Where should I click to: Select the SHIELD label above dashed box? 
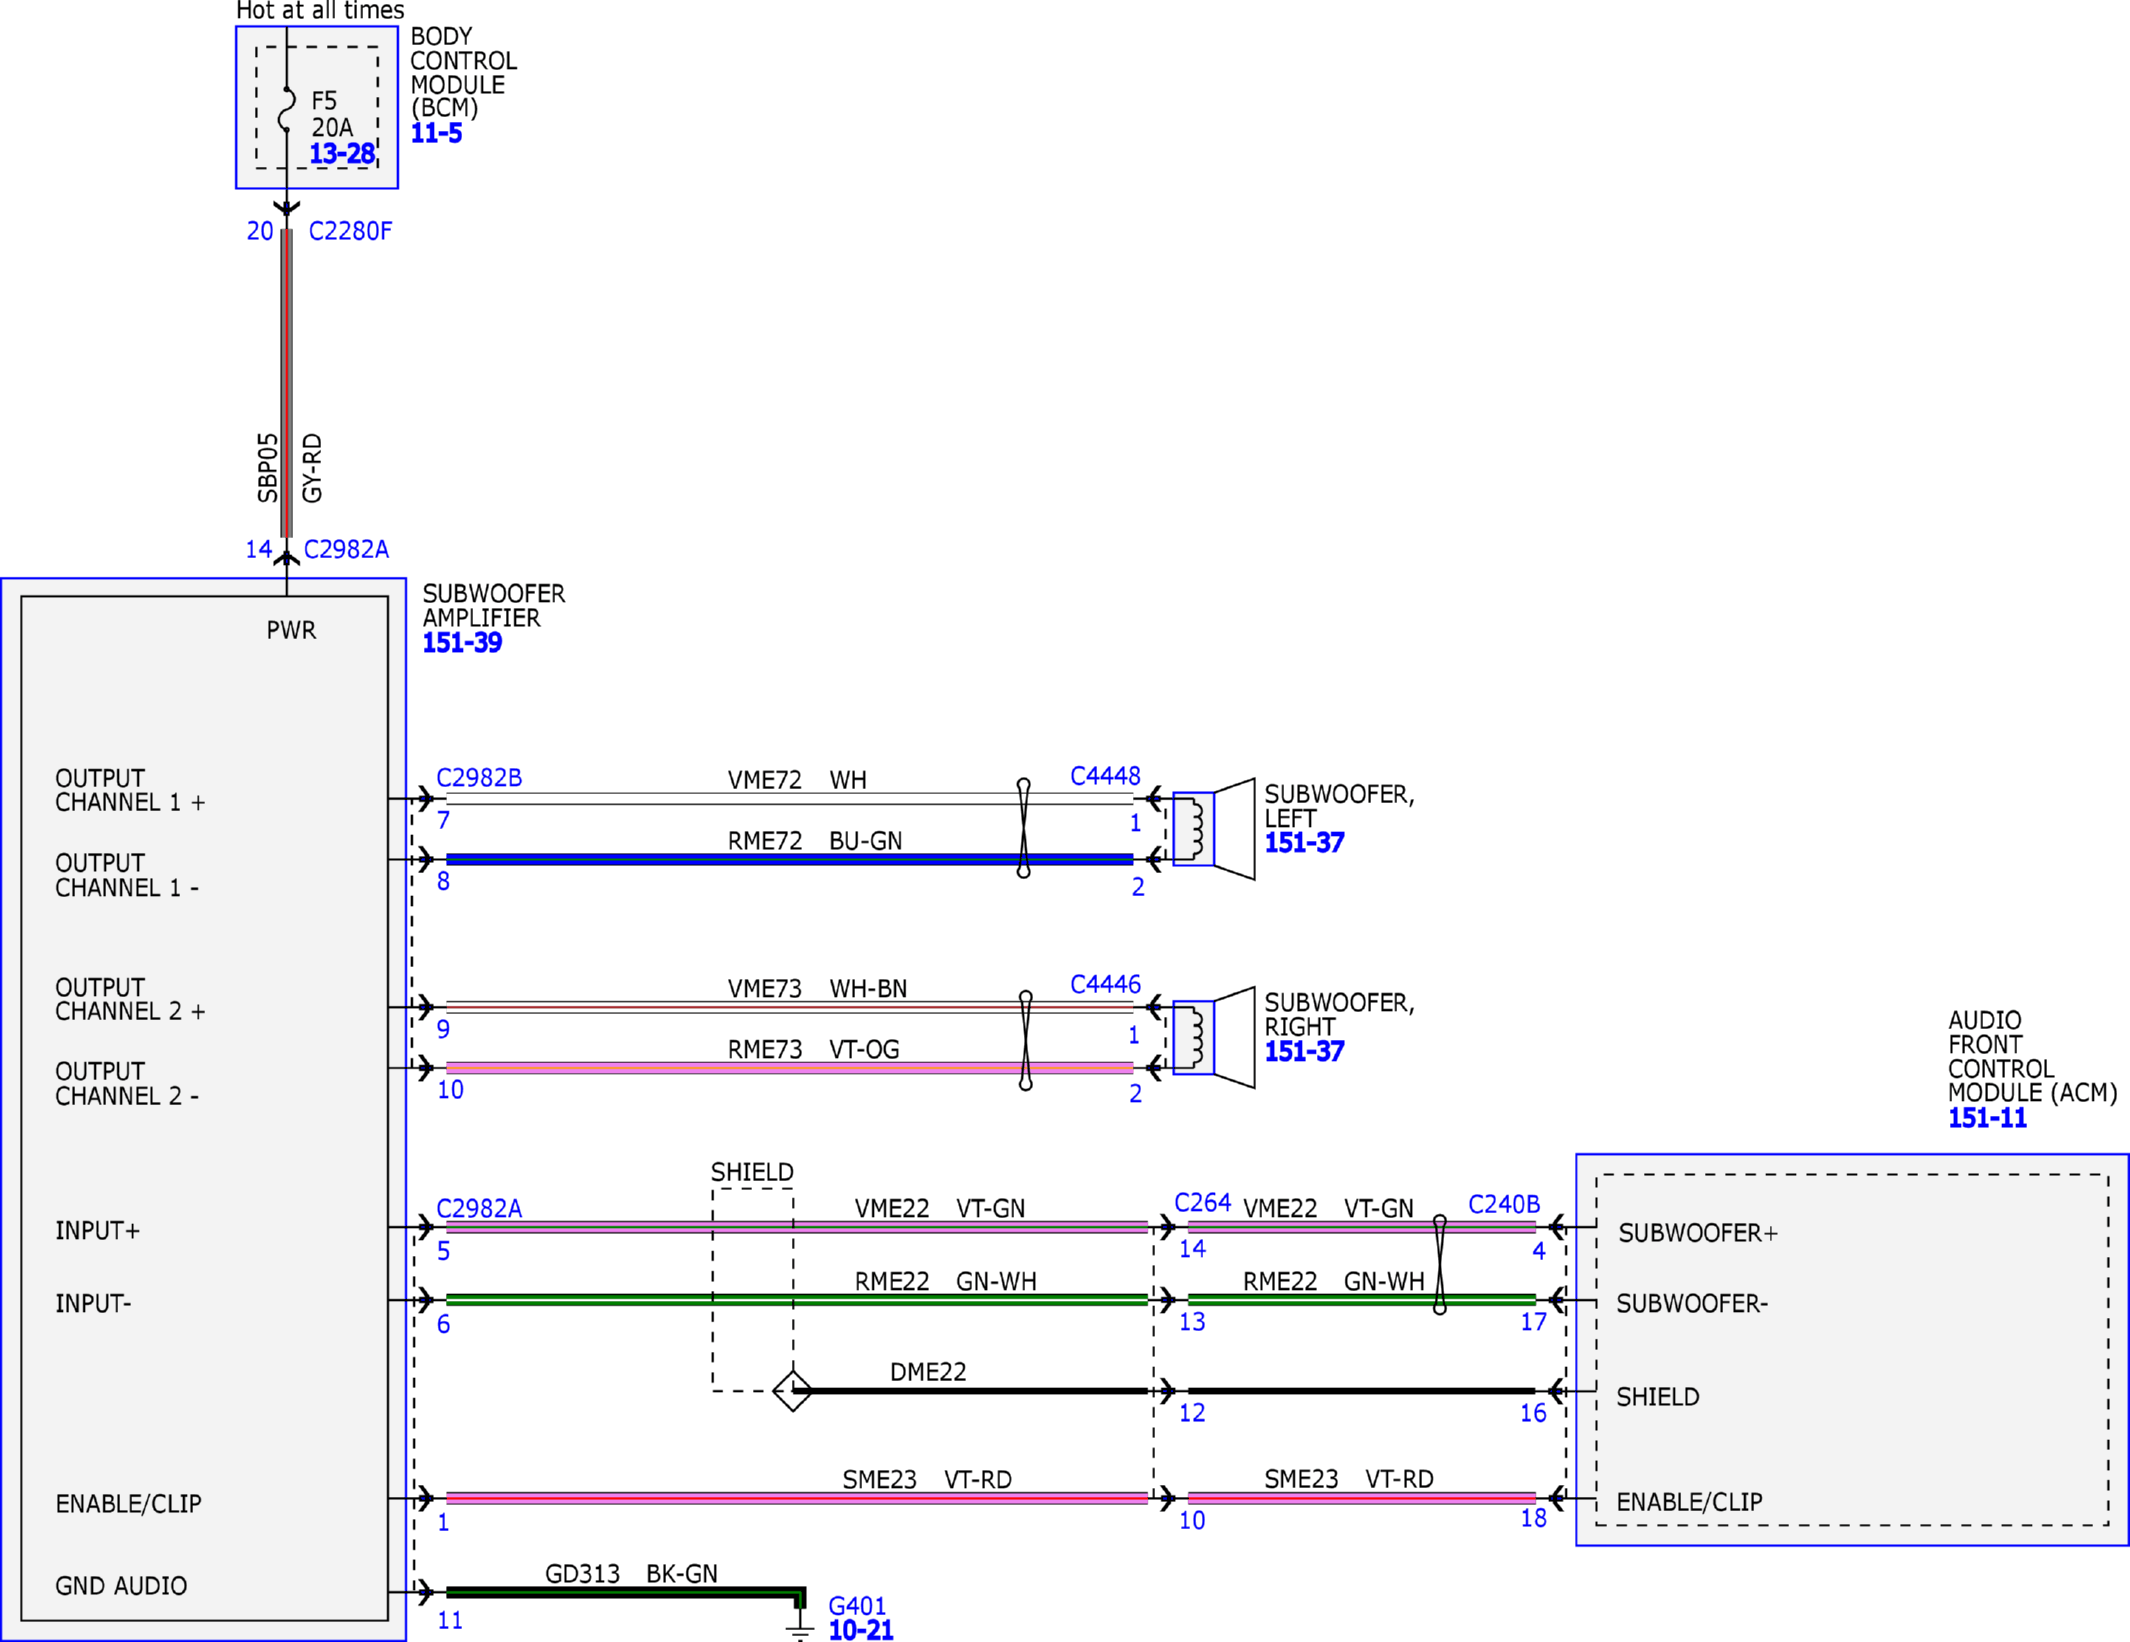click(x=752, y=1172)
